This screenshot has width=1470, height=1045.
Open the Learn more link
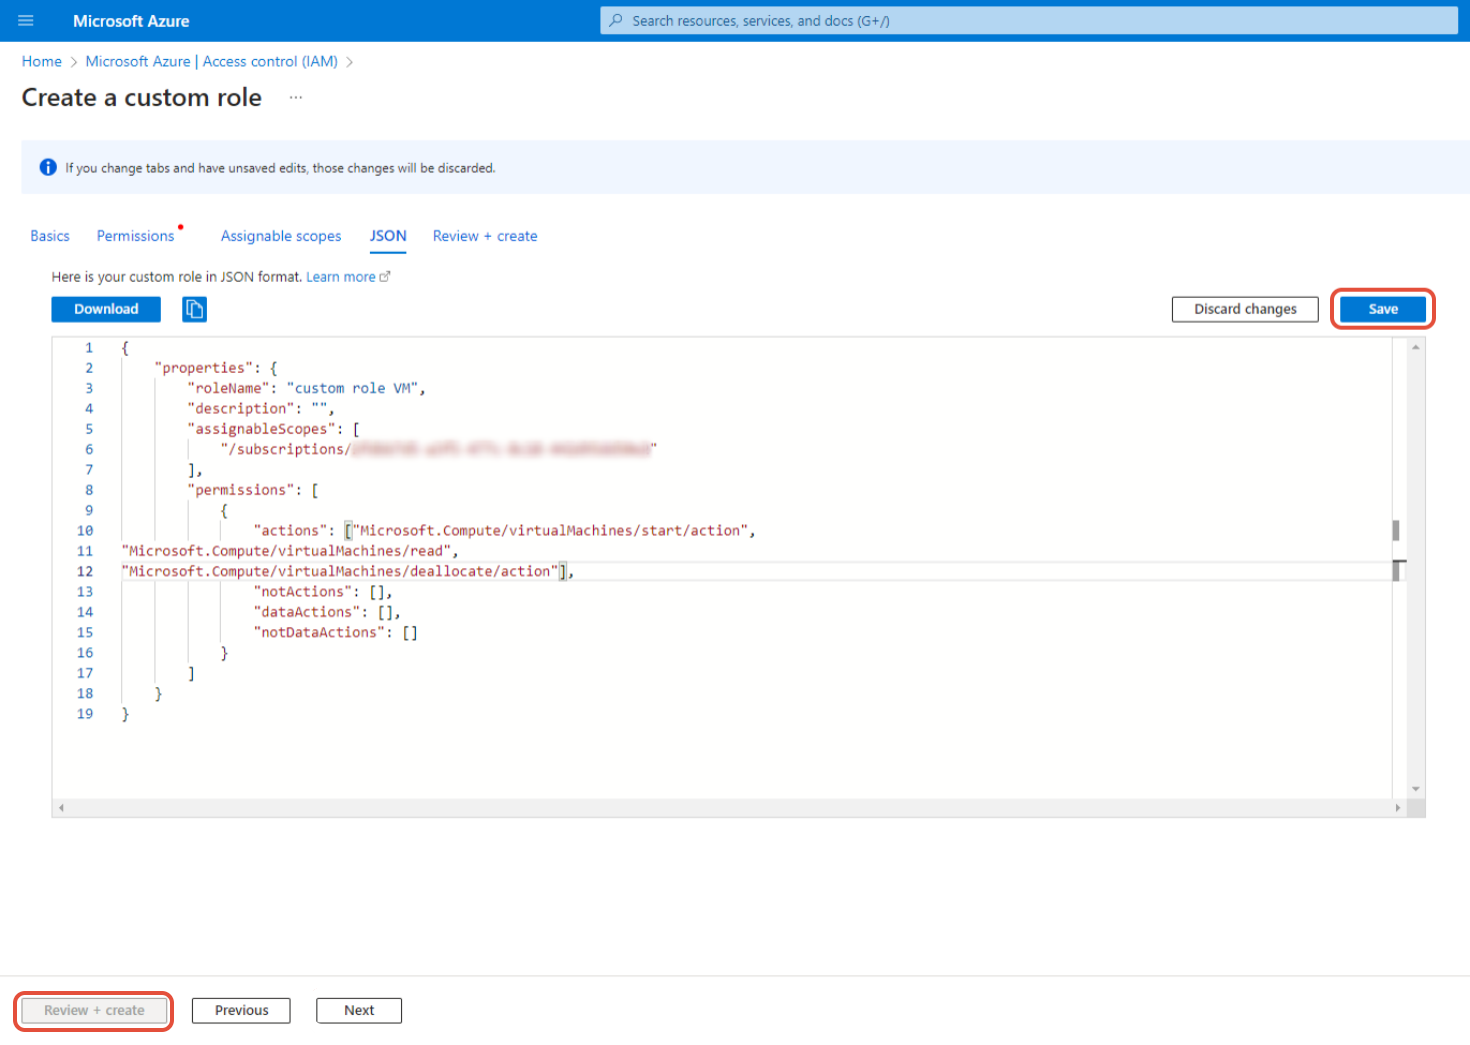pyautogui.click(x=341, y=277)
